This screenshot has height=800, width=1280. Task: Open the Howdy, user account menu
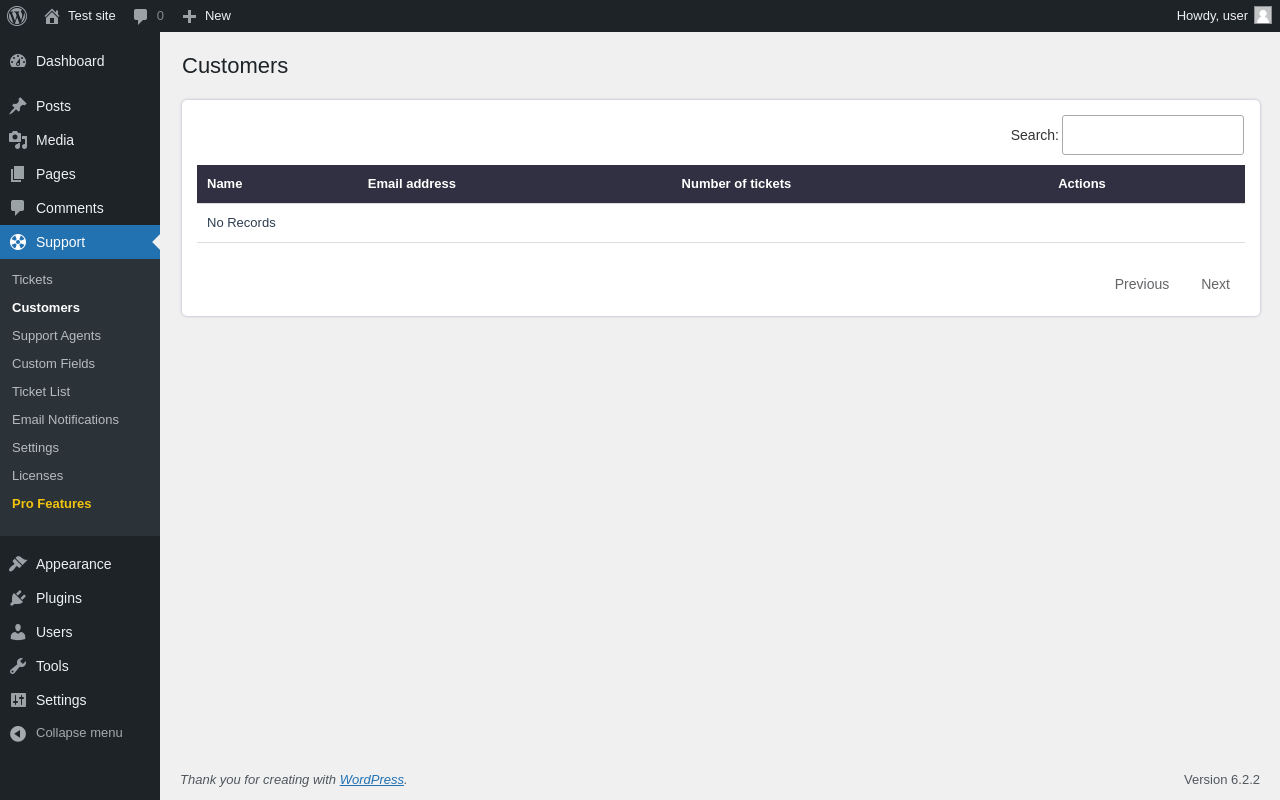tap(1224, 16)
